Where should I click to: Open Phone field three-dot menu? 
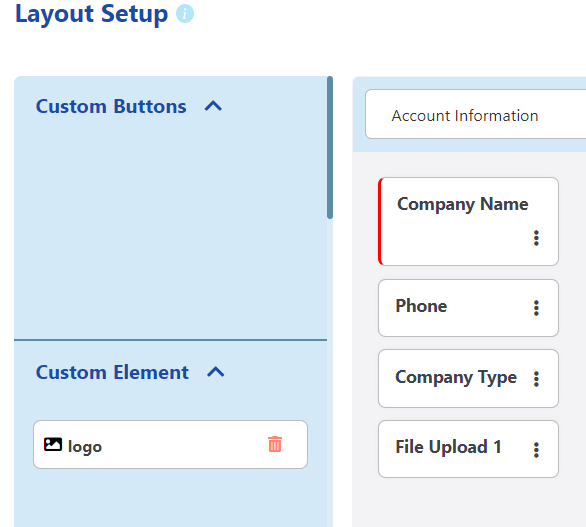[x=536, y=308]
